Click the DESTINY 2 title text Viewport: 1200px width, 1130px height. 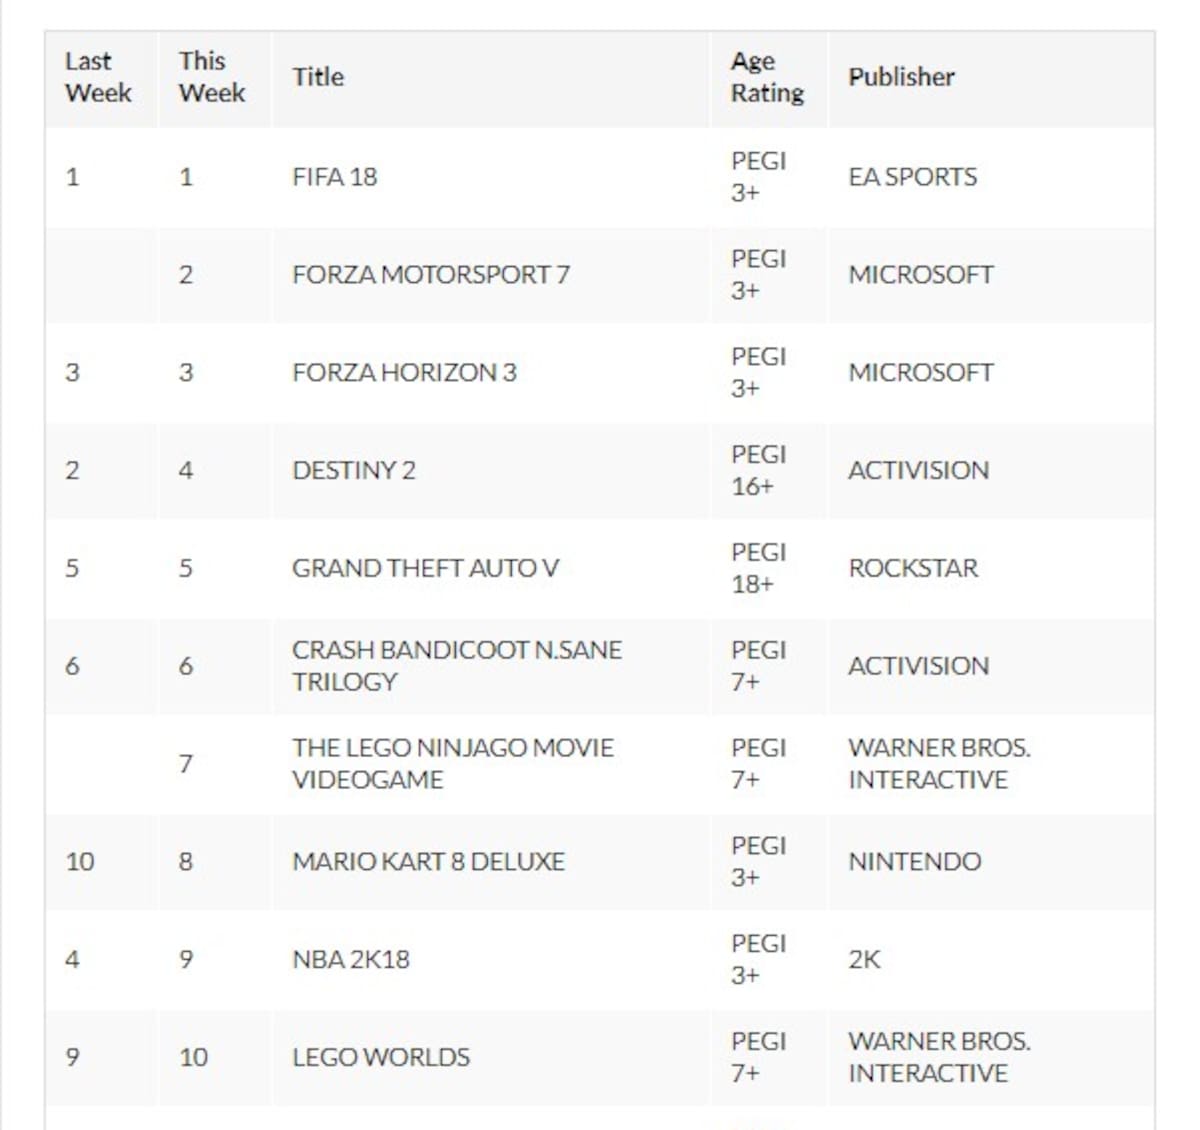[353, 471]
